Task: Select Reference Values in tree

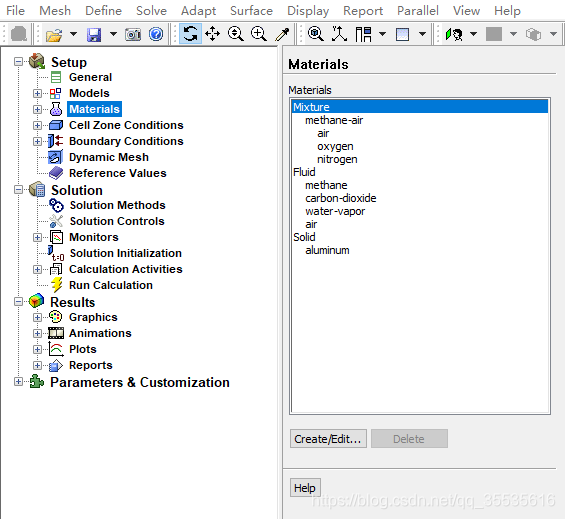Action: tap(118, 173)
